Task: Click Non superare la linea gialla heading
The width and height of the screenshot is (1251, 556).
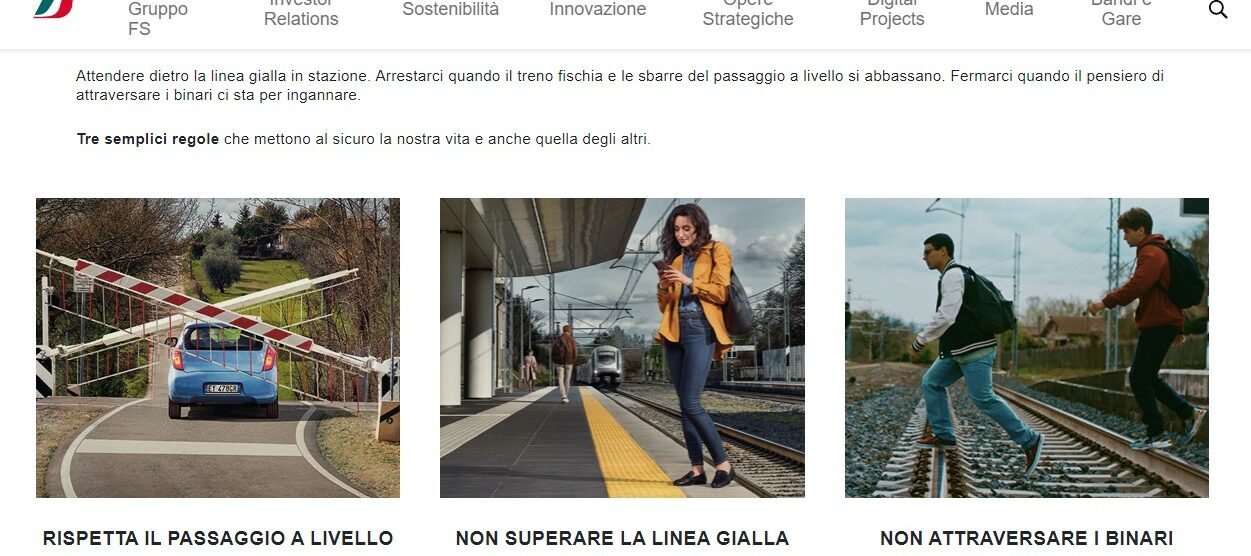Action: pyautogui.click(x=622, y=538)
